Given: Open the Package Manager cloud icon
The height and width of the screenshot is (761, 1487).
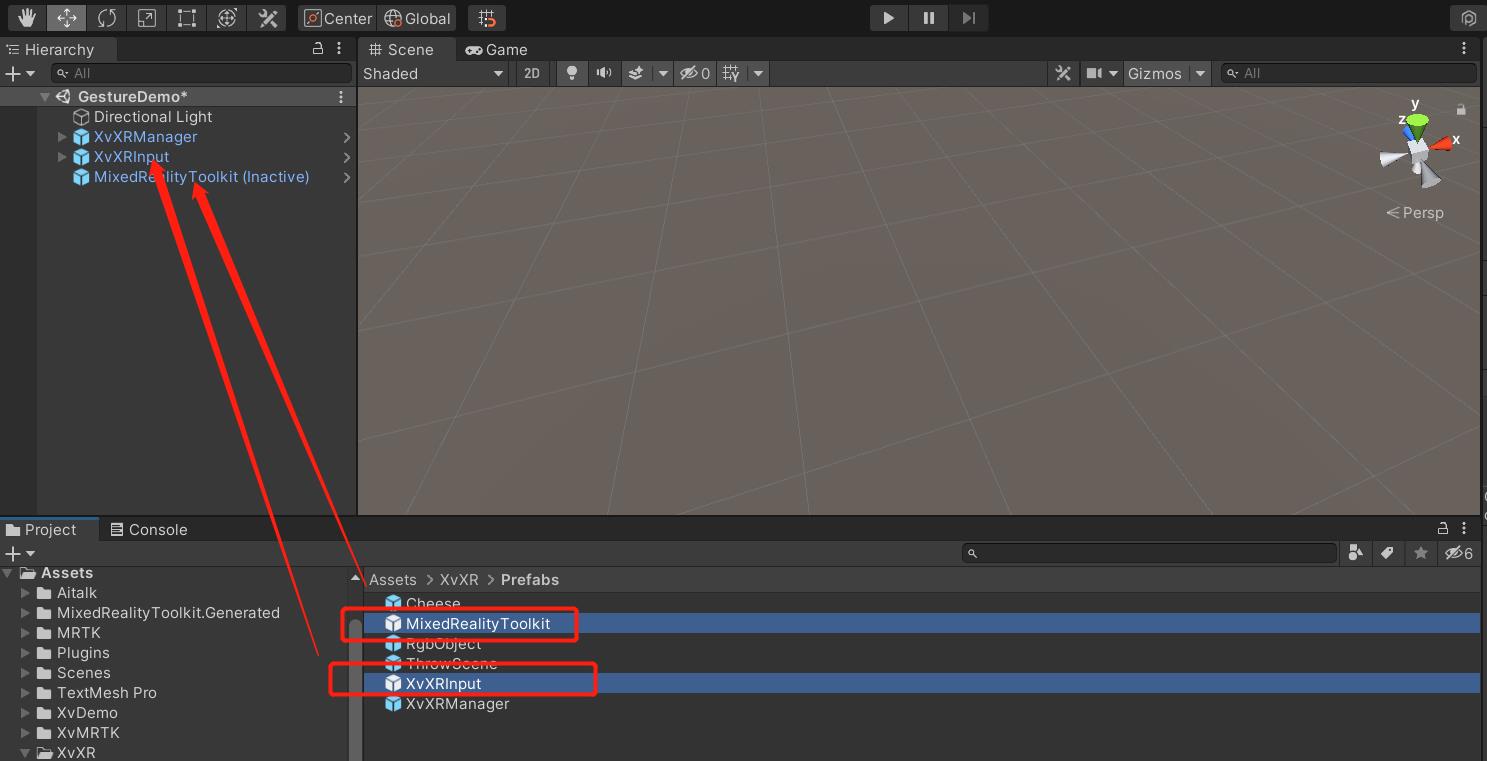Looking at the screenshot, I should 1468,18.
